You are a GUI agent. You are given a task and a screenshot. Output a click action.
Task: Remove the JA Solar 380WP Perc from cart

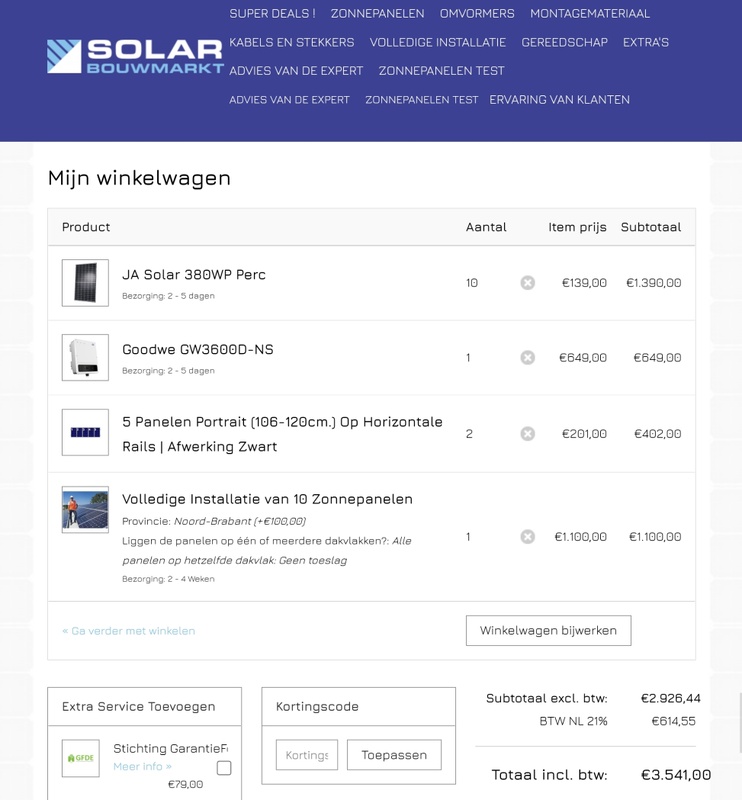click(528, 283)
